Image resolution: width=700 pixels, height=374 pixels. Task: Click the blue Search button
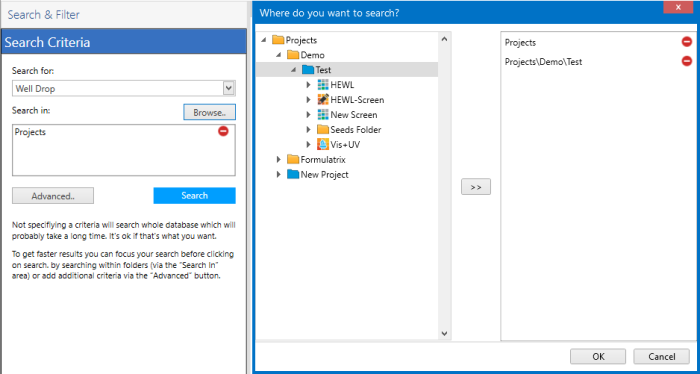tap(195, 195)
